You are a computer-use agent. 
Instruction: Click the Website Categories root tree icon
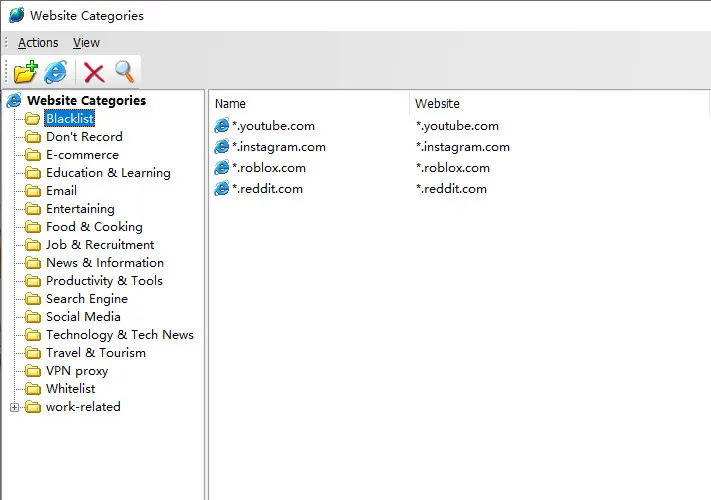click(x=14, y=100)
